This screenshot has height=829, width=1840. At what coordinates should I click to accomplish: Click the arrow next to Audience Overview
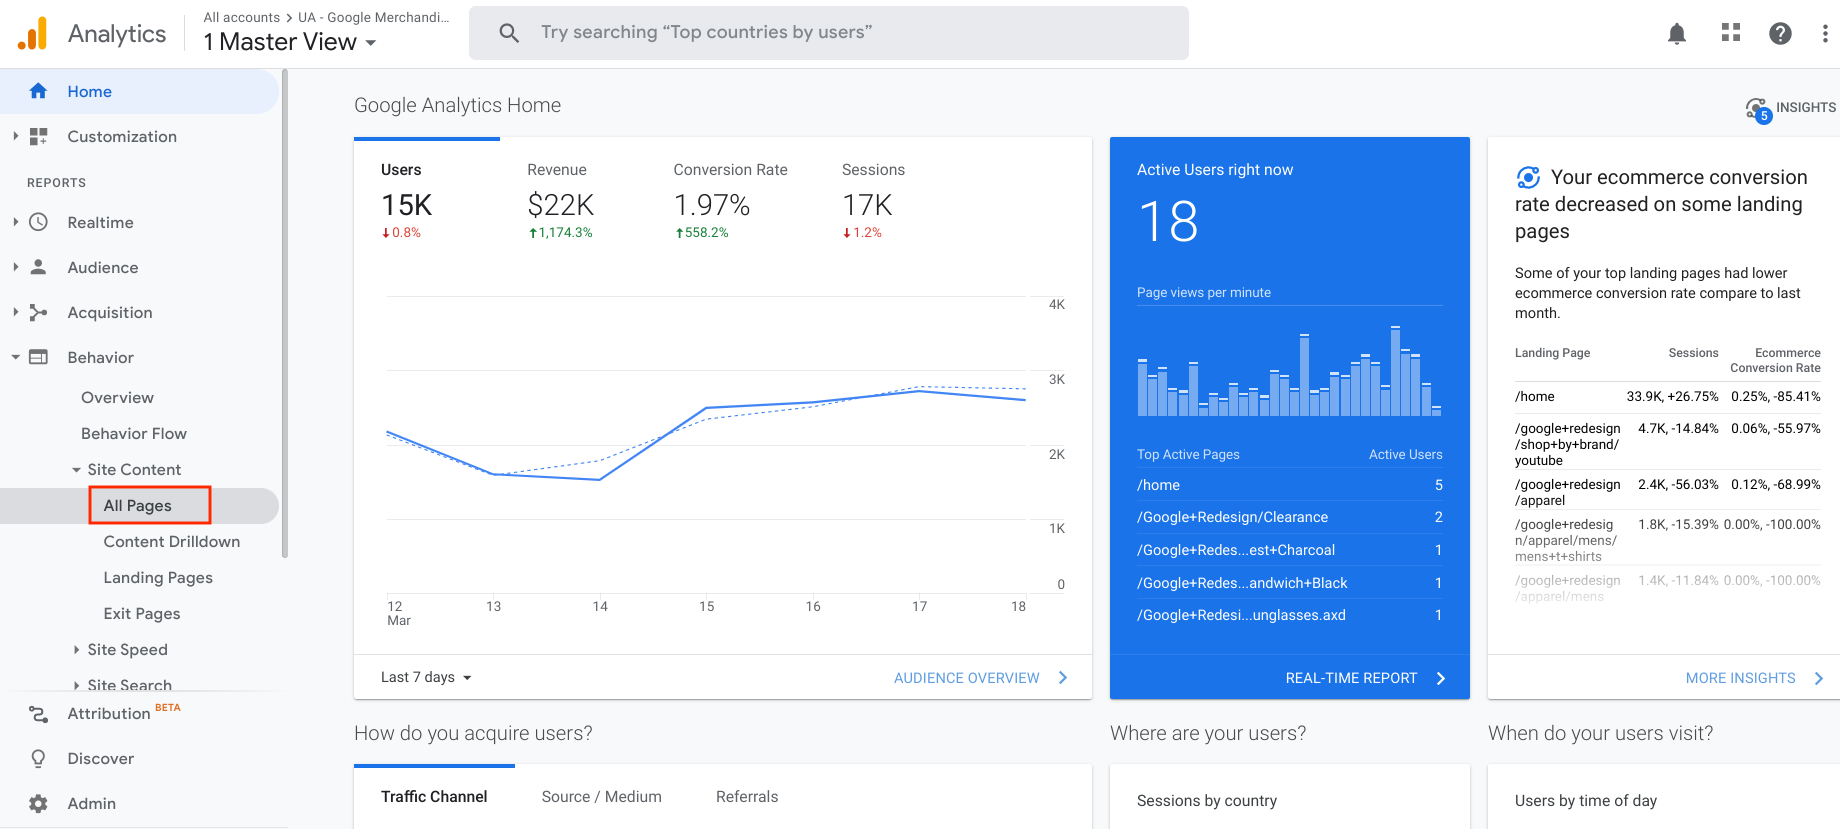[1063, 678]
